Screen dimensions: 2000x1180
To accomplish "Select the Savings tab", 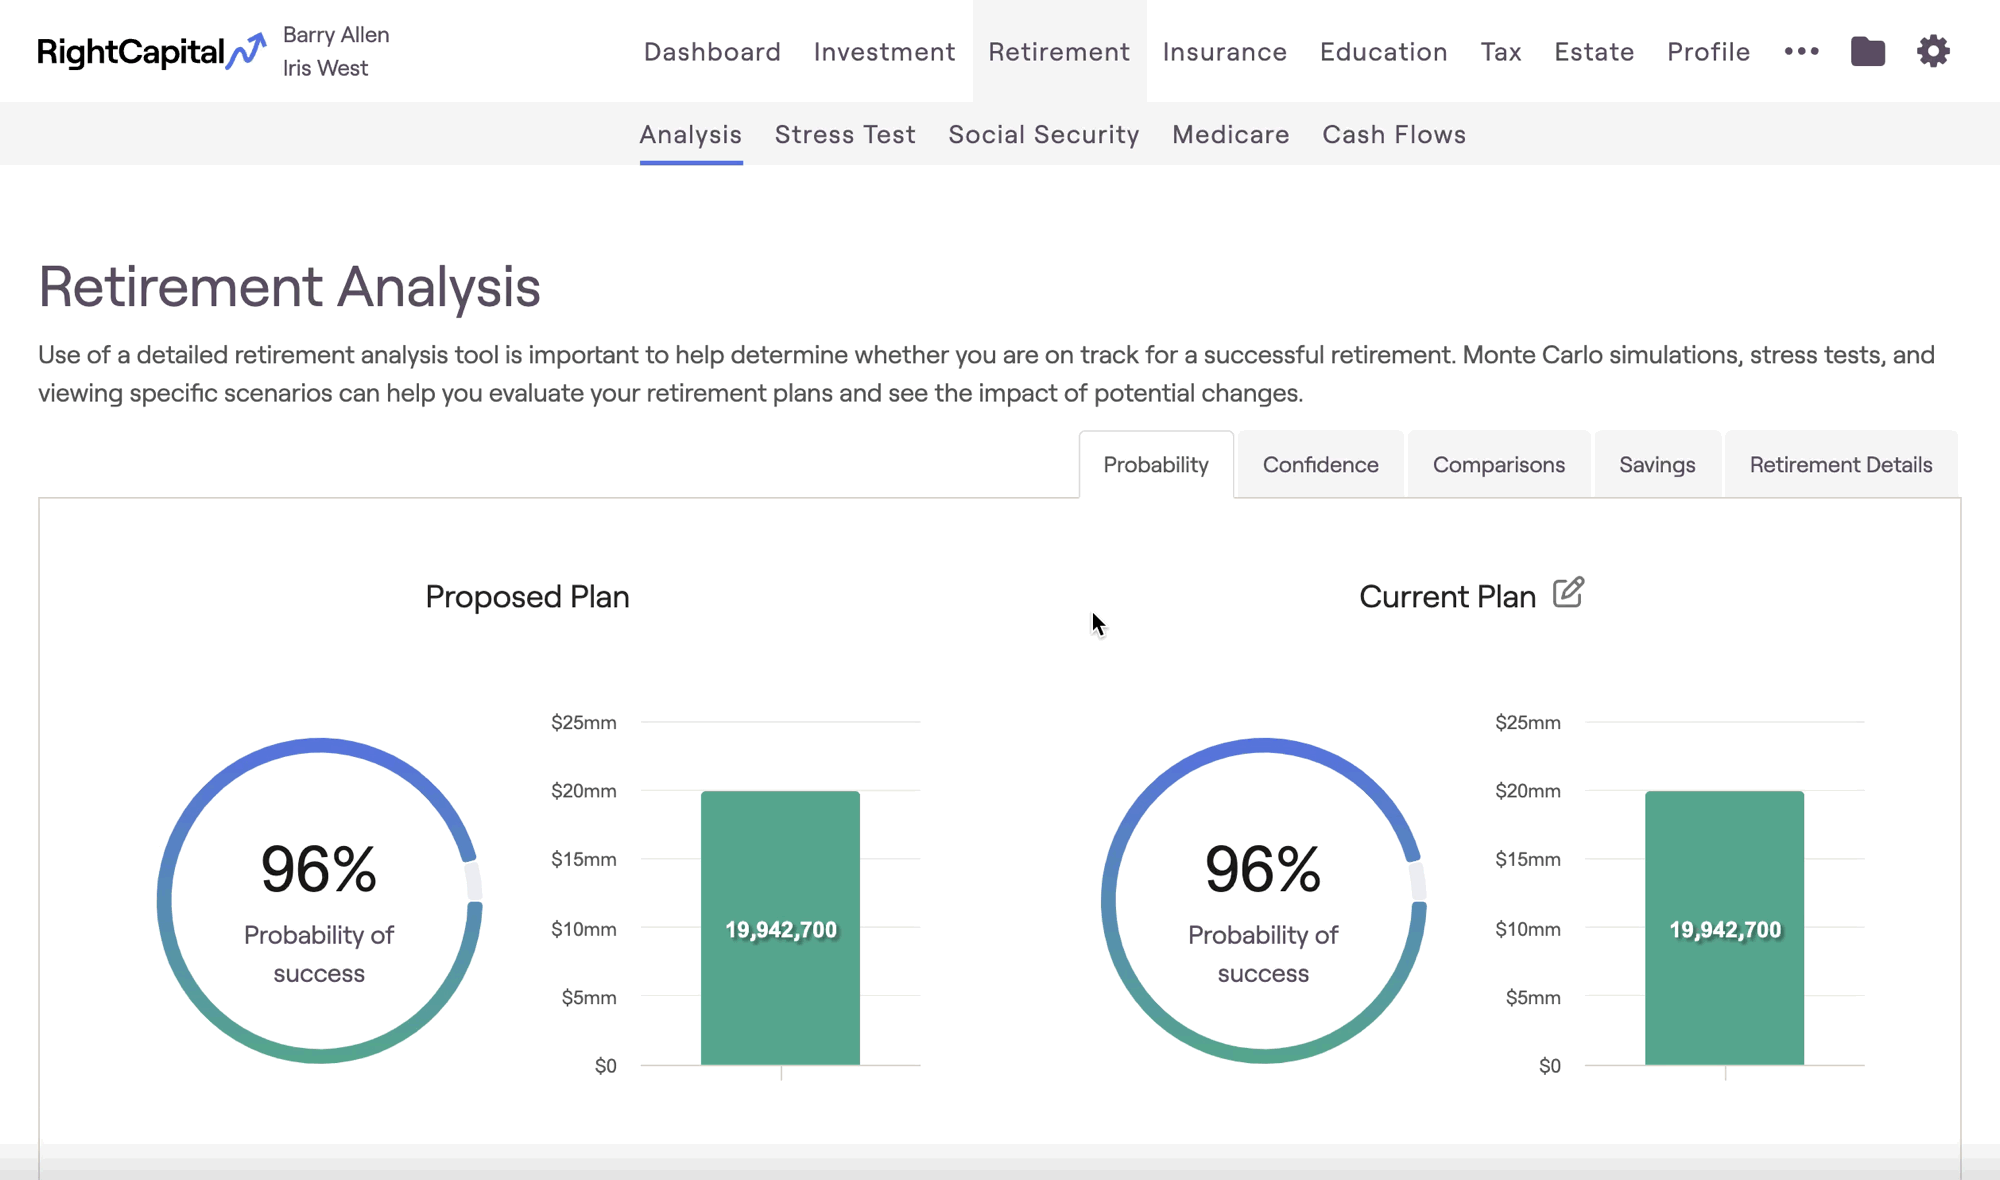I will 1657,465.
